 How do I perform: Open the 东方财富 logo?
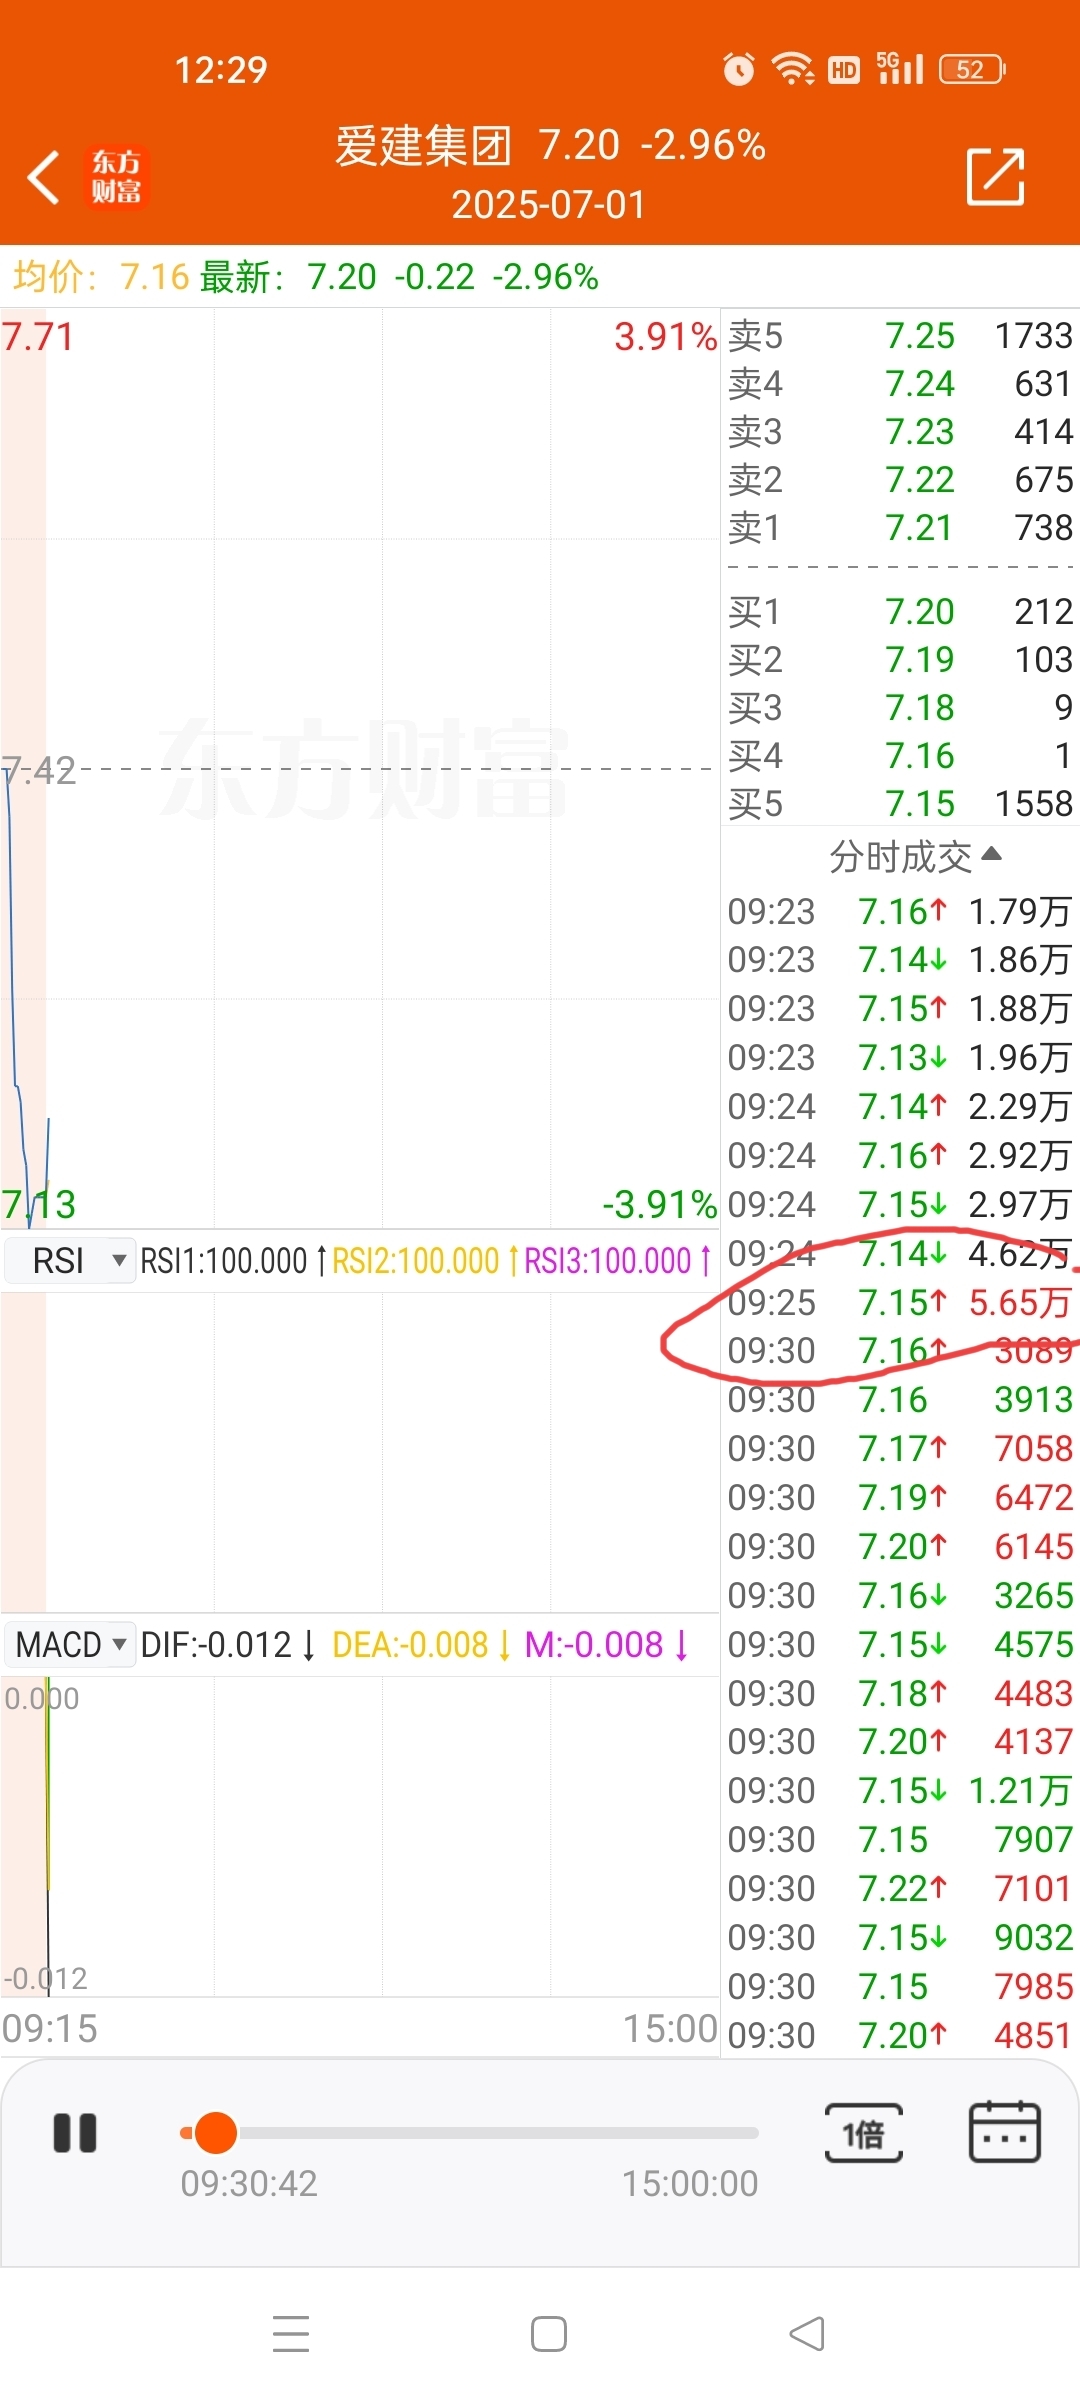point(116,177)
